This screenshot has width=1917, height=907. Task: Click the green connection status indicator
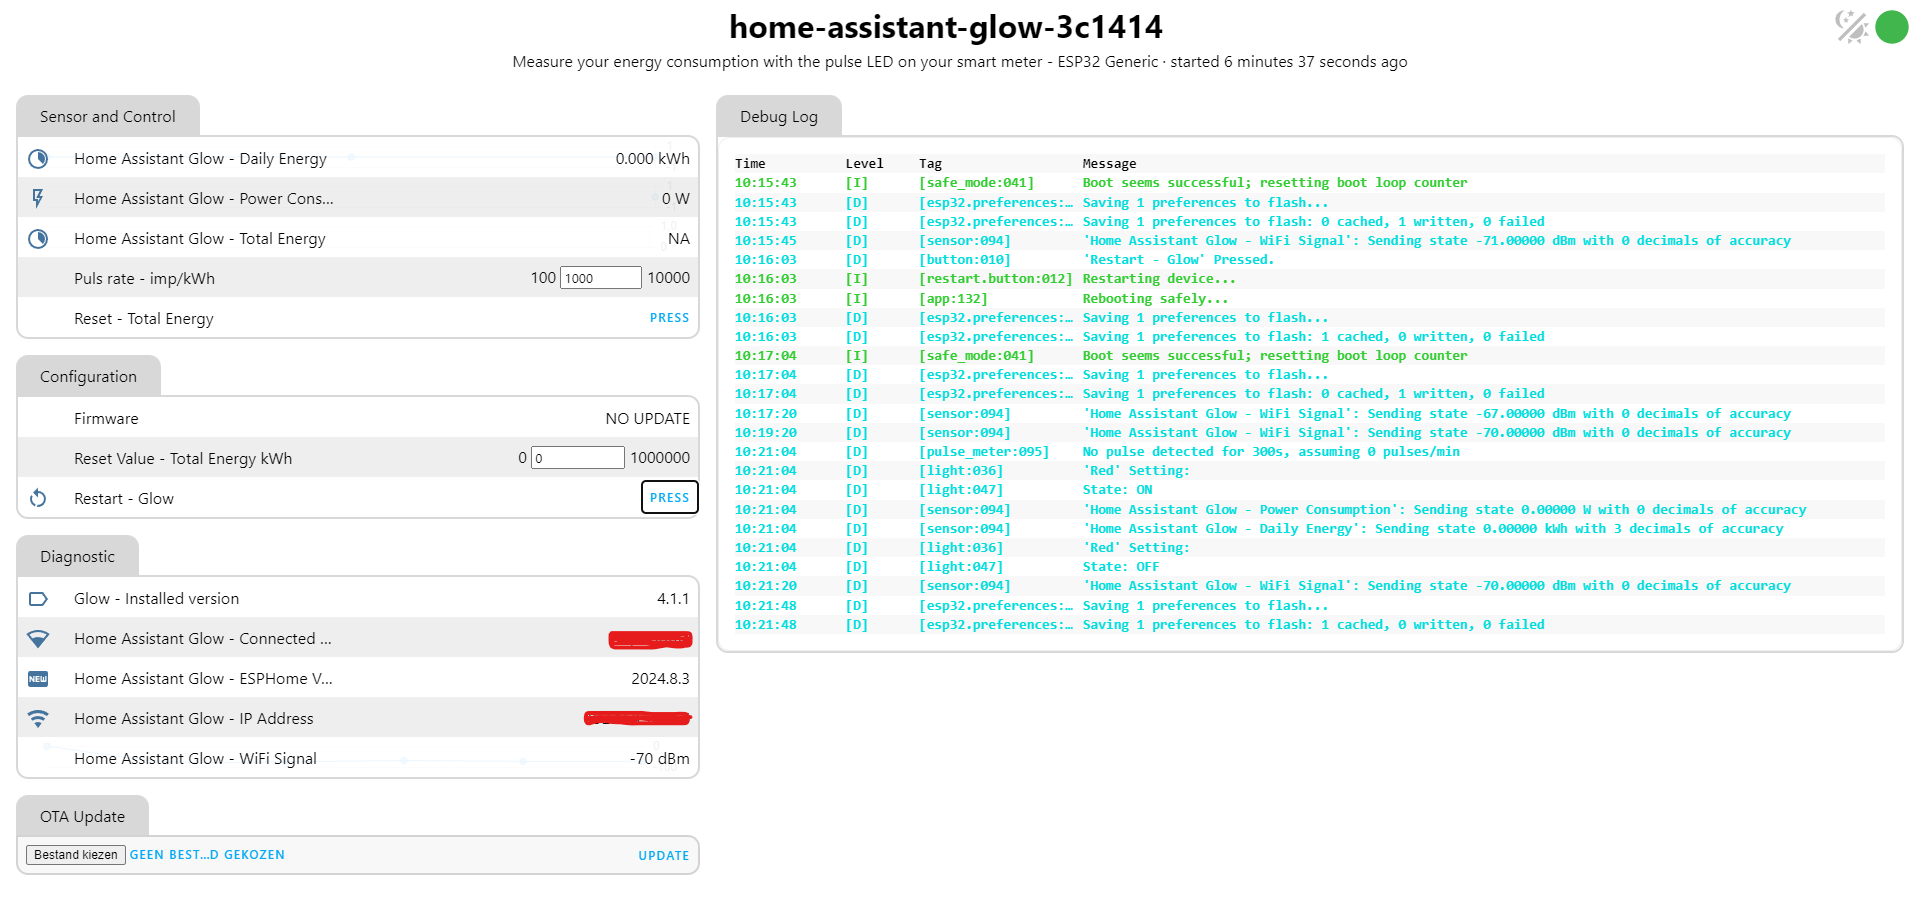[1892, 27]
